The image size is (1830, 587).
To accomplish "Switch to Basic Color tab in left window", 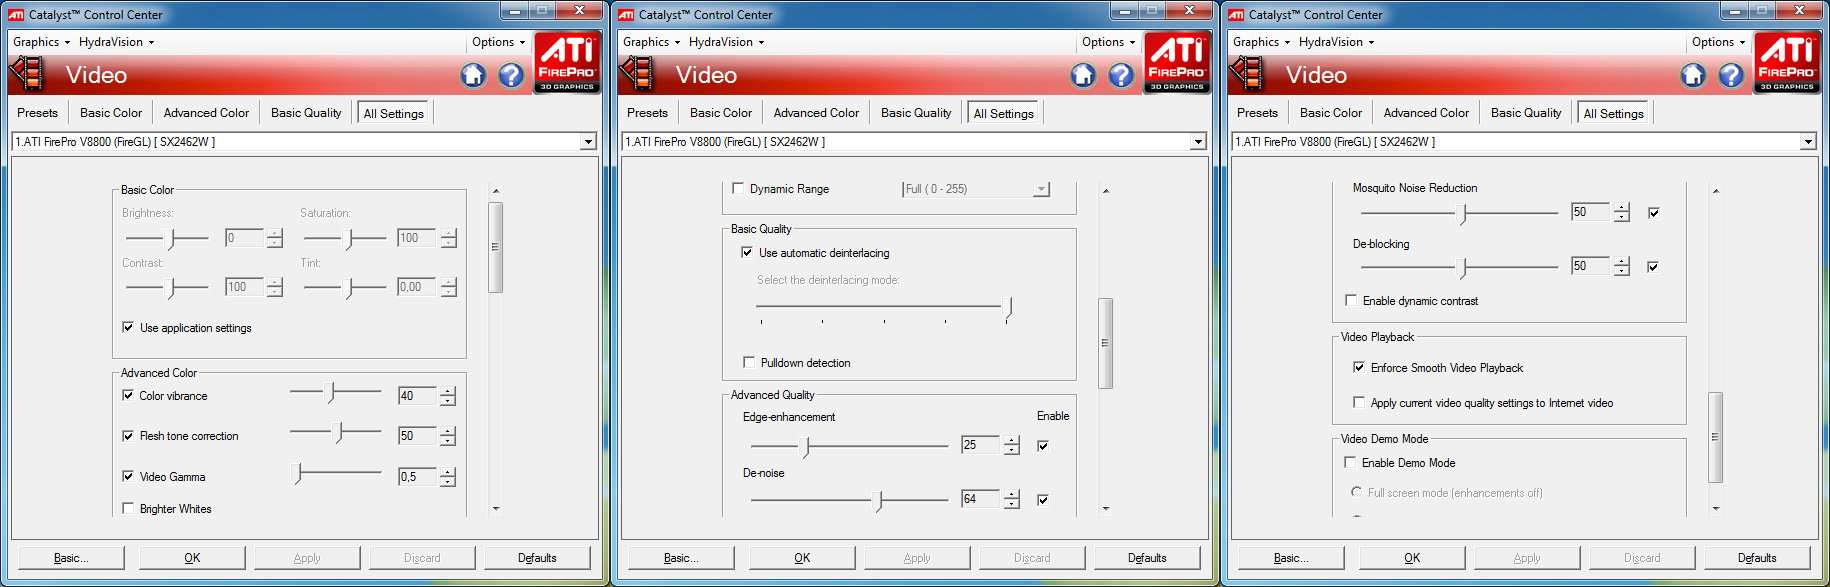I will click(111, 113).
